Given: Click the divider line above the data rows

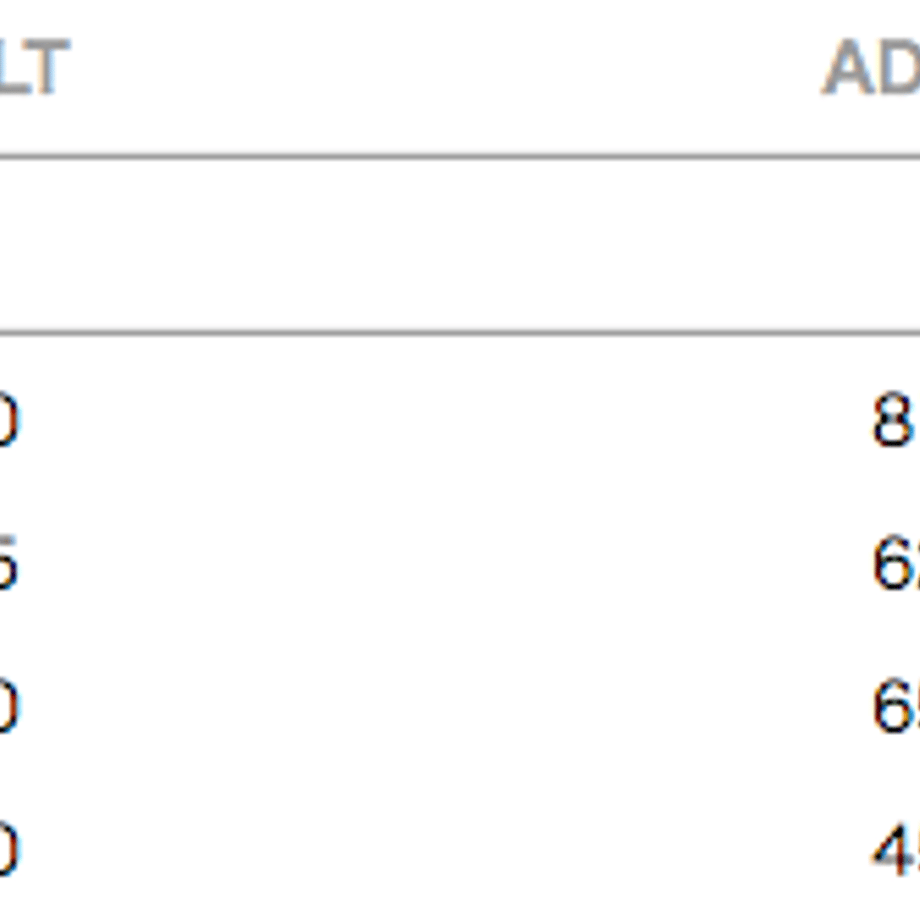Looking at the screenshot, I should coord(460,333).
